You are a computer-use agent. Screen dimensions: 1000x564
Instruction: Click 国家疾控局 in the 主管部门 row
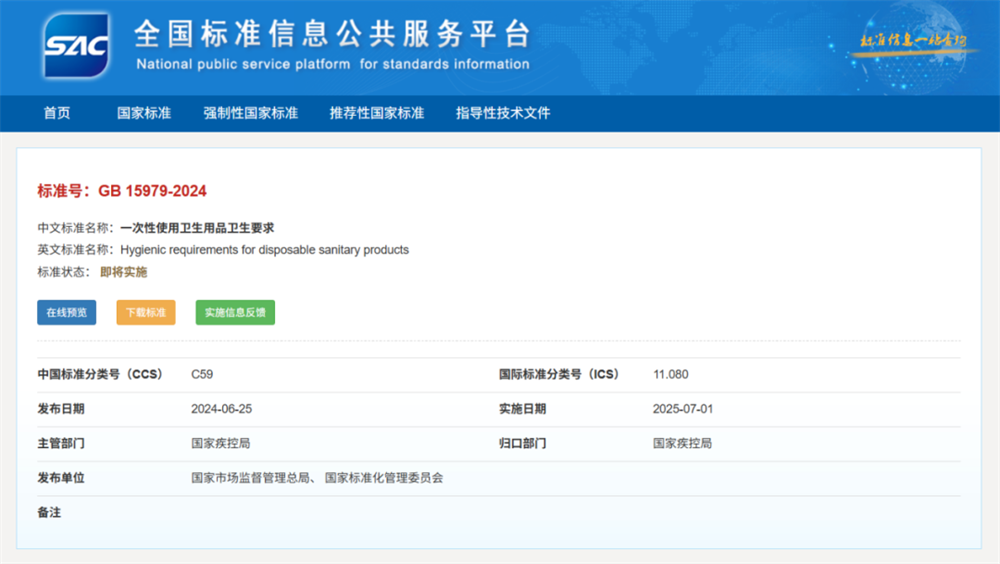tap(221, 443)
